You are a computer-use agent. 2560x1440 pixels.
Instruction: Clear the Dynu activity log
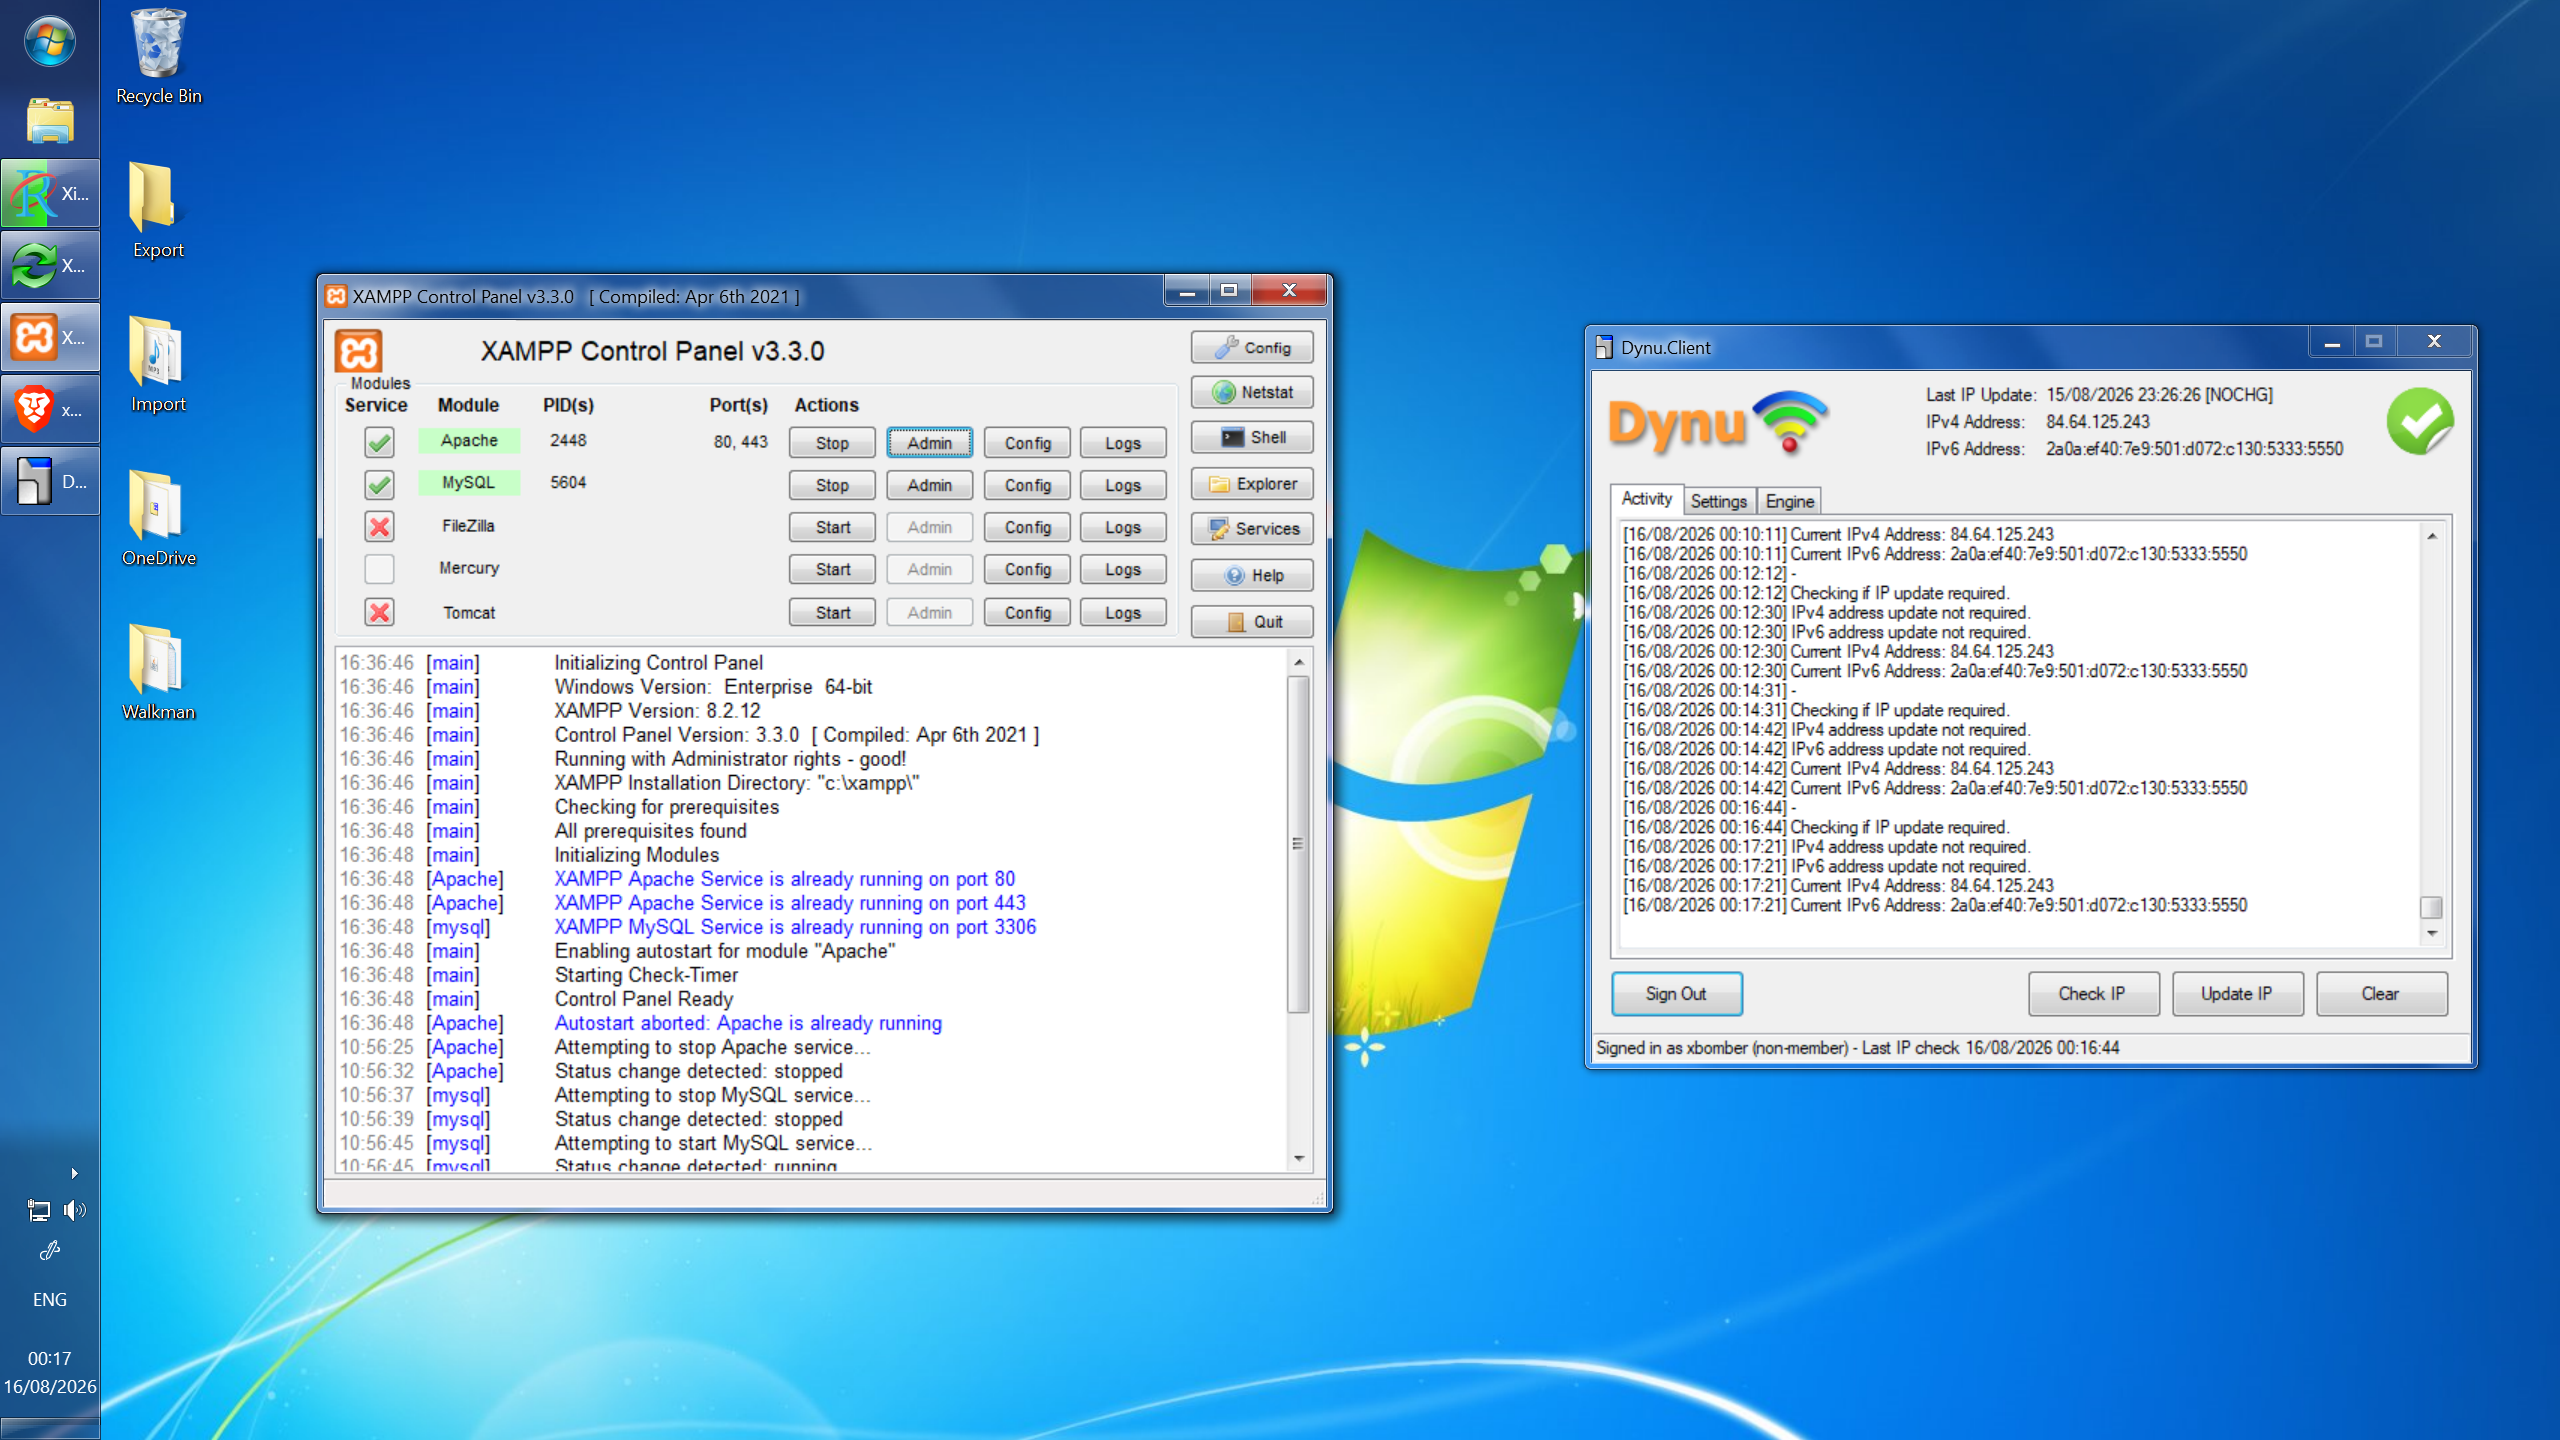tap(2381, 994)
